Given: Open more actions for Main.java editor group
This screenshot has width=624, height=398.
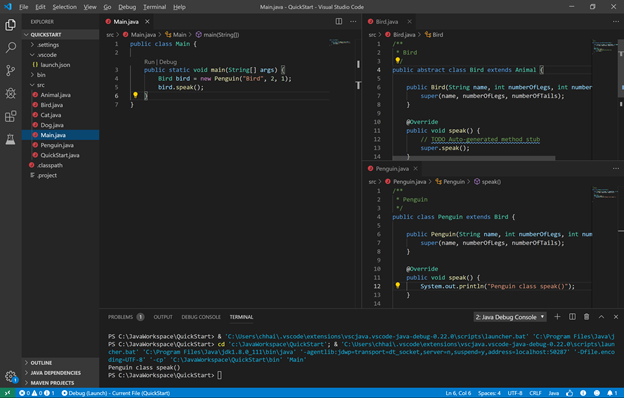Looking at the screenshot, I should tap(353, 21).
